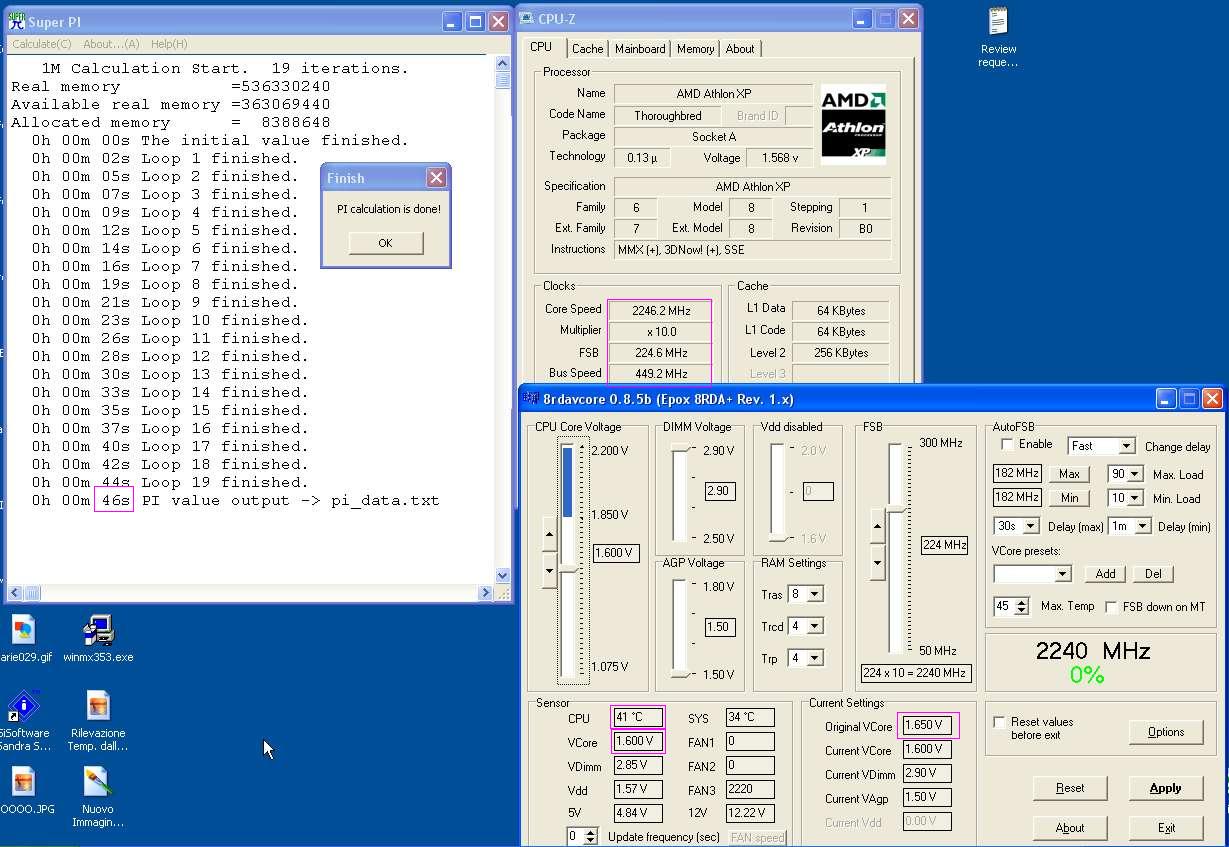The image size is (1229, 847).
Task: Click the Add VCore preset button
Action: click(1105, 574)
